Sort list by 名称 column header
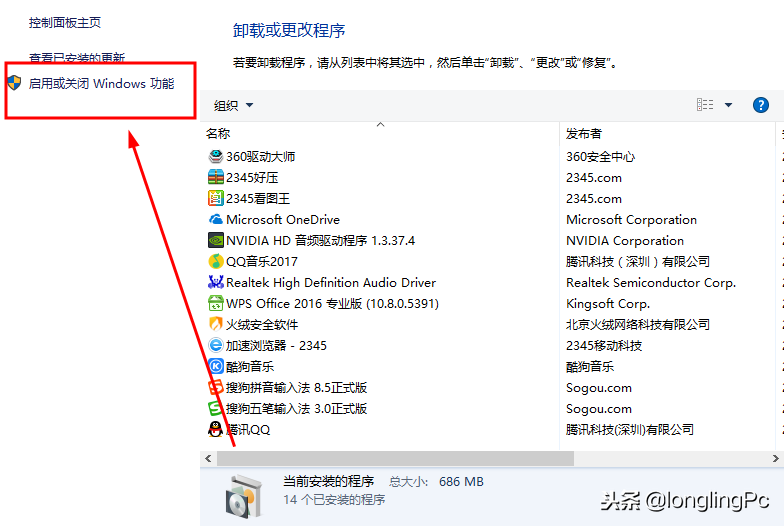Viewport: 784px width, 526px height. point(218,134)
